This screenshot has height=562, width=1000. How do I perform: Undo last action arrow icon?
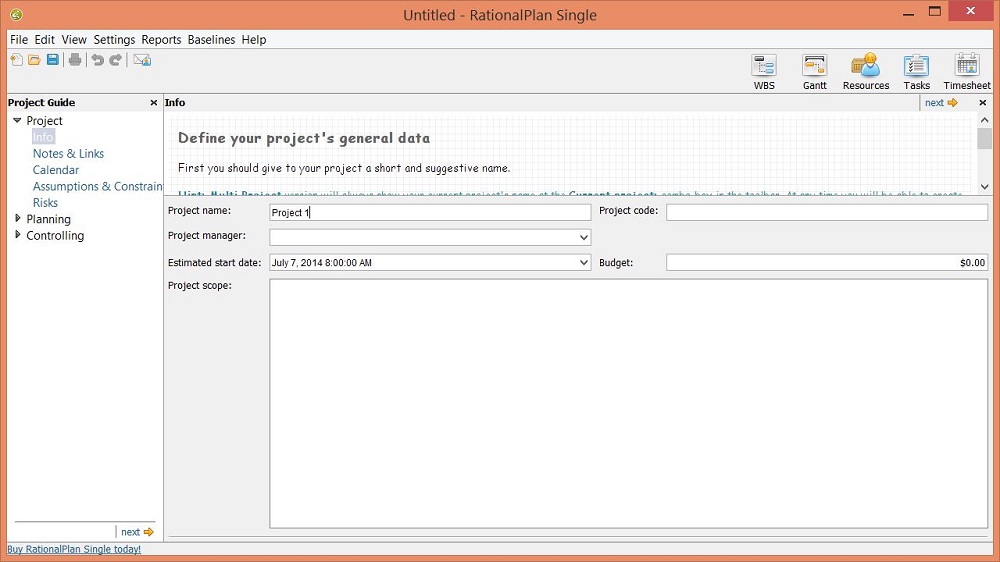tap(98, 60)
